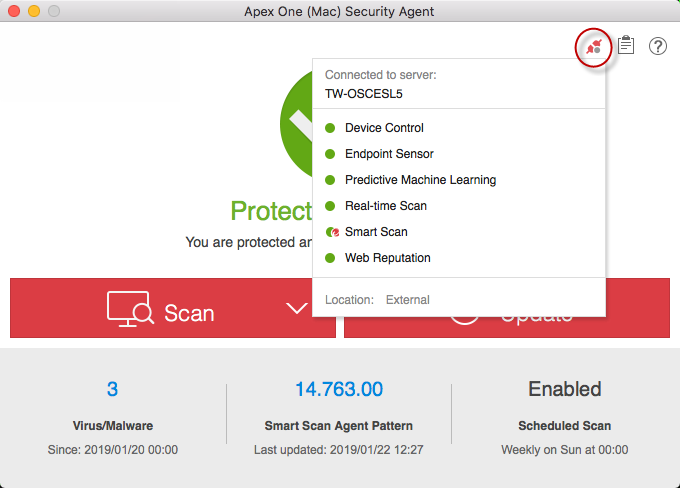Click the Scheduled Scan Enabled status

(x=565, y=389)
